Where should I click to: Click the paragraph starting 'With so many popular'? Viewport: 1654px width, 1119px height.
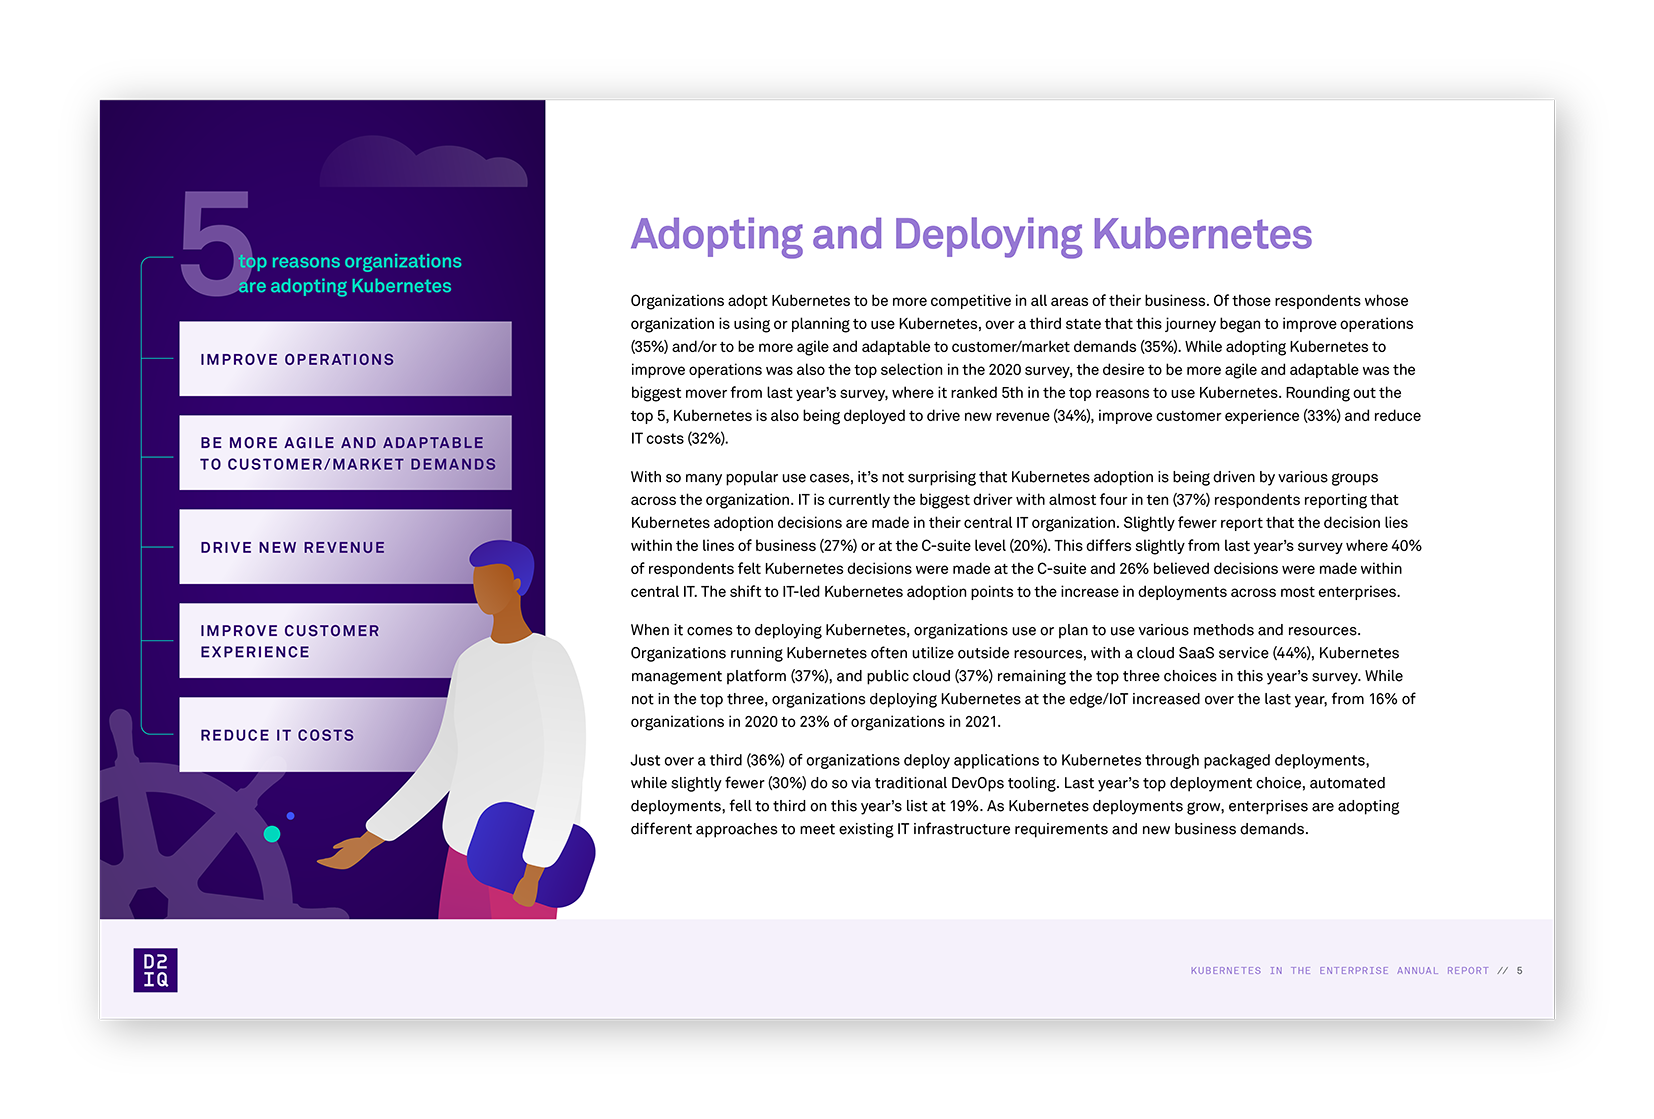(1025, 534)
